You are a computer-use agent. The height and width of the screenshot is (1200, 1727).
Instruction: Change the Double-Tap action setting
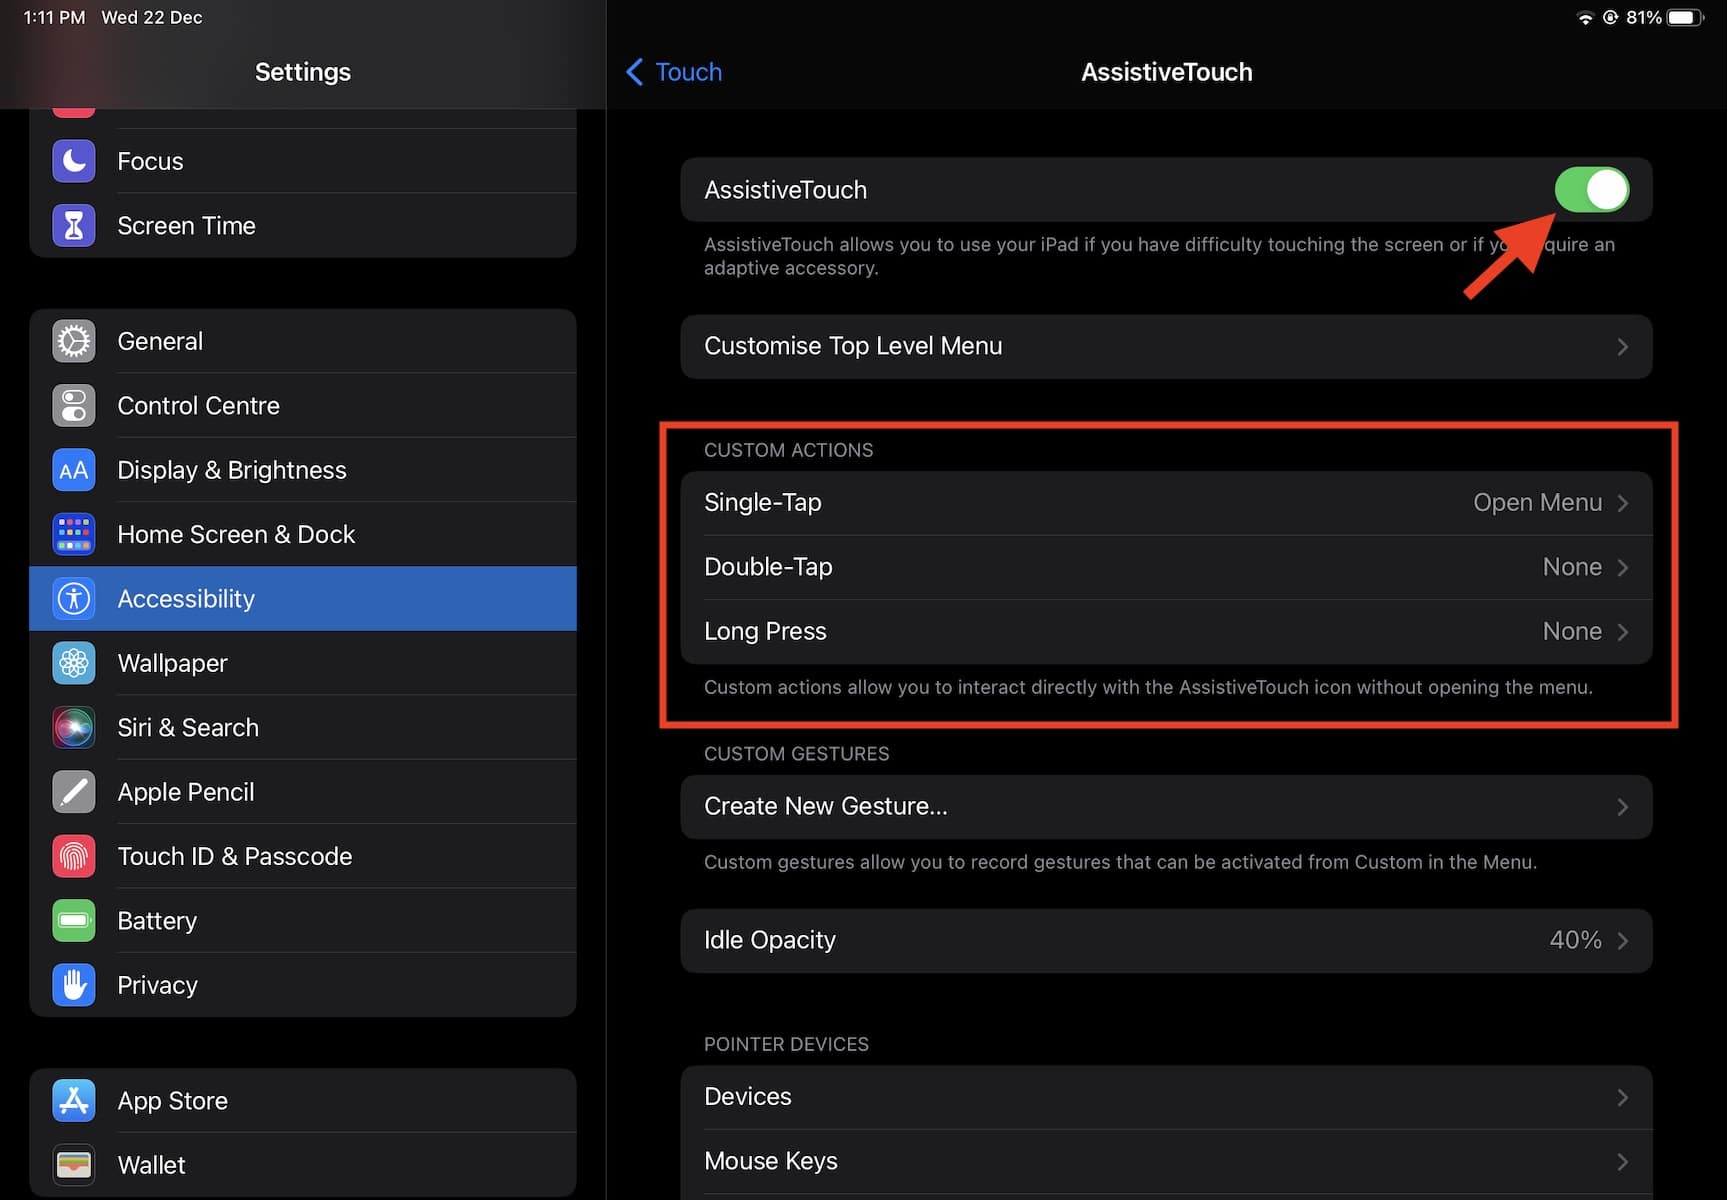[x=1165, y=567]
